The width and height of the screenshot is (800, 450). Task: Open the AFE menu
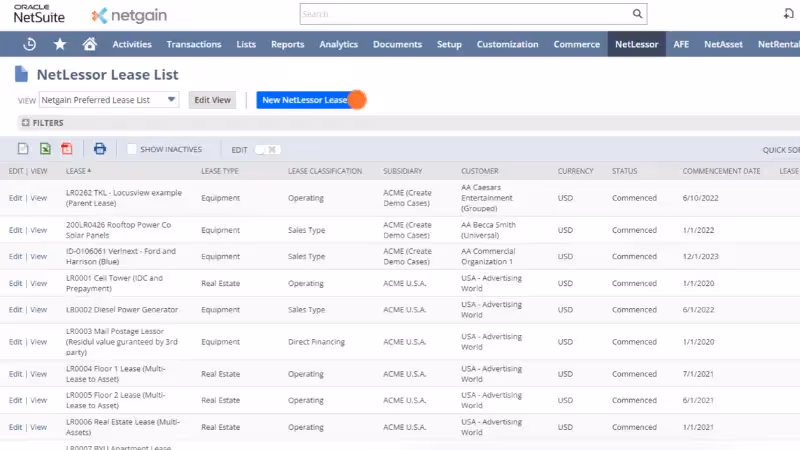pos(681,44)
